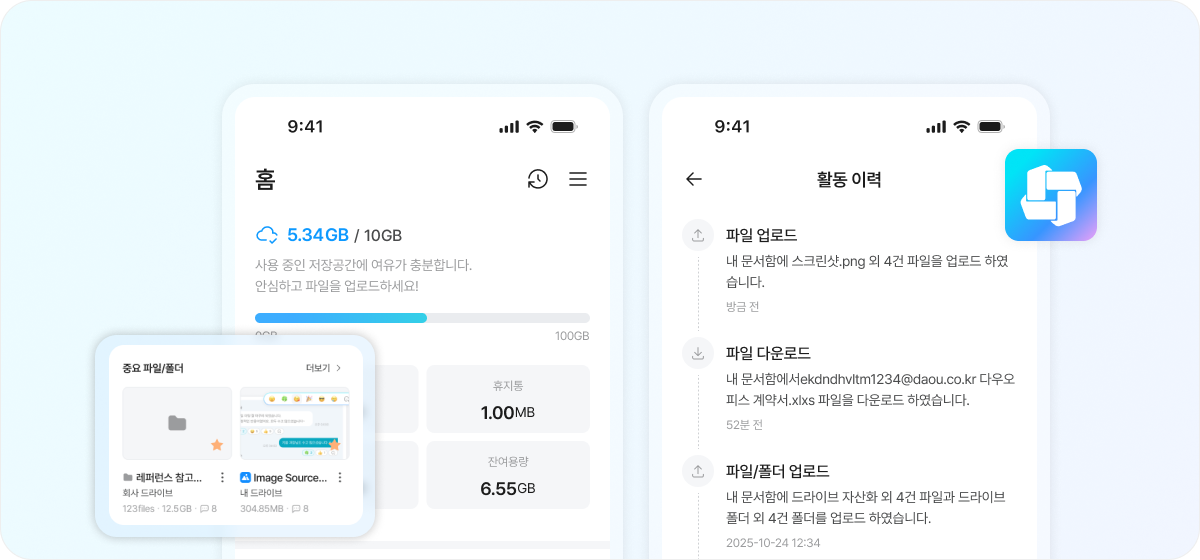Click the 더보기 link in 중요 파일/폴더
The height and width of the screenshot is (560, 1200).
(x=324, y=368)
